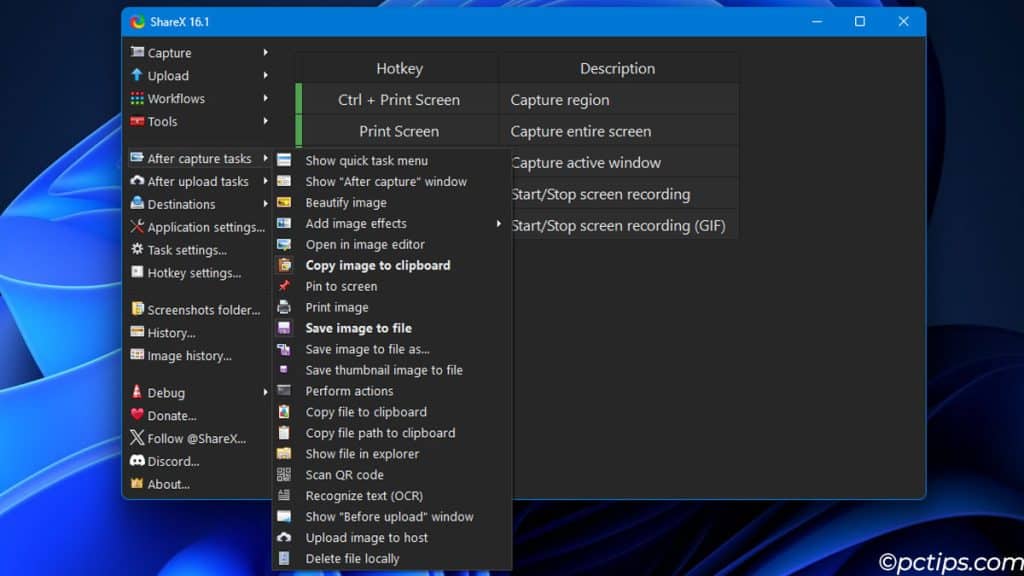The width and height of the screenshot is (1024, 576).
Task: Click the Hotkey settings icon
Action: 137,272
